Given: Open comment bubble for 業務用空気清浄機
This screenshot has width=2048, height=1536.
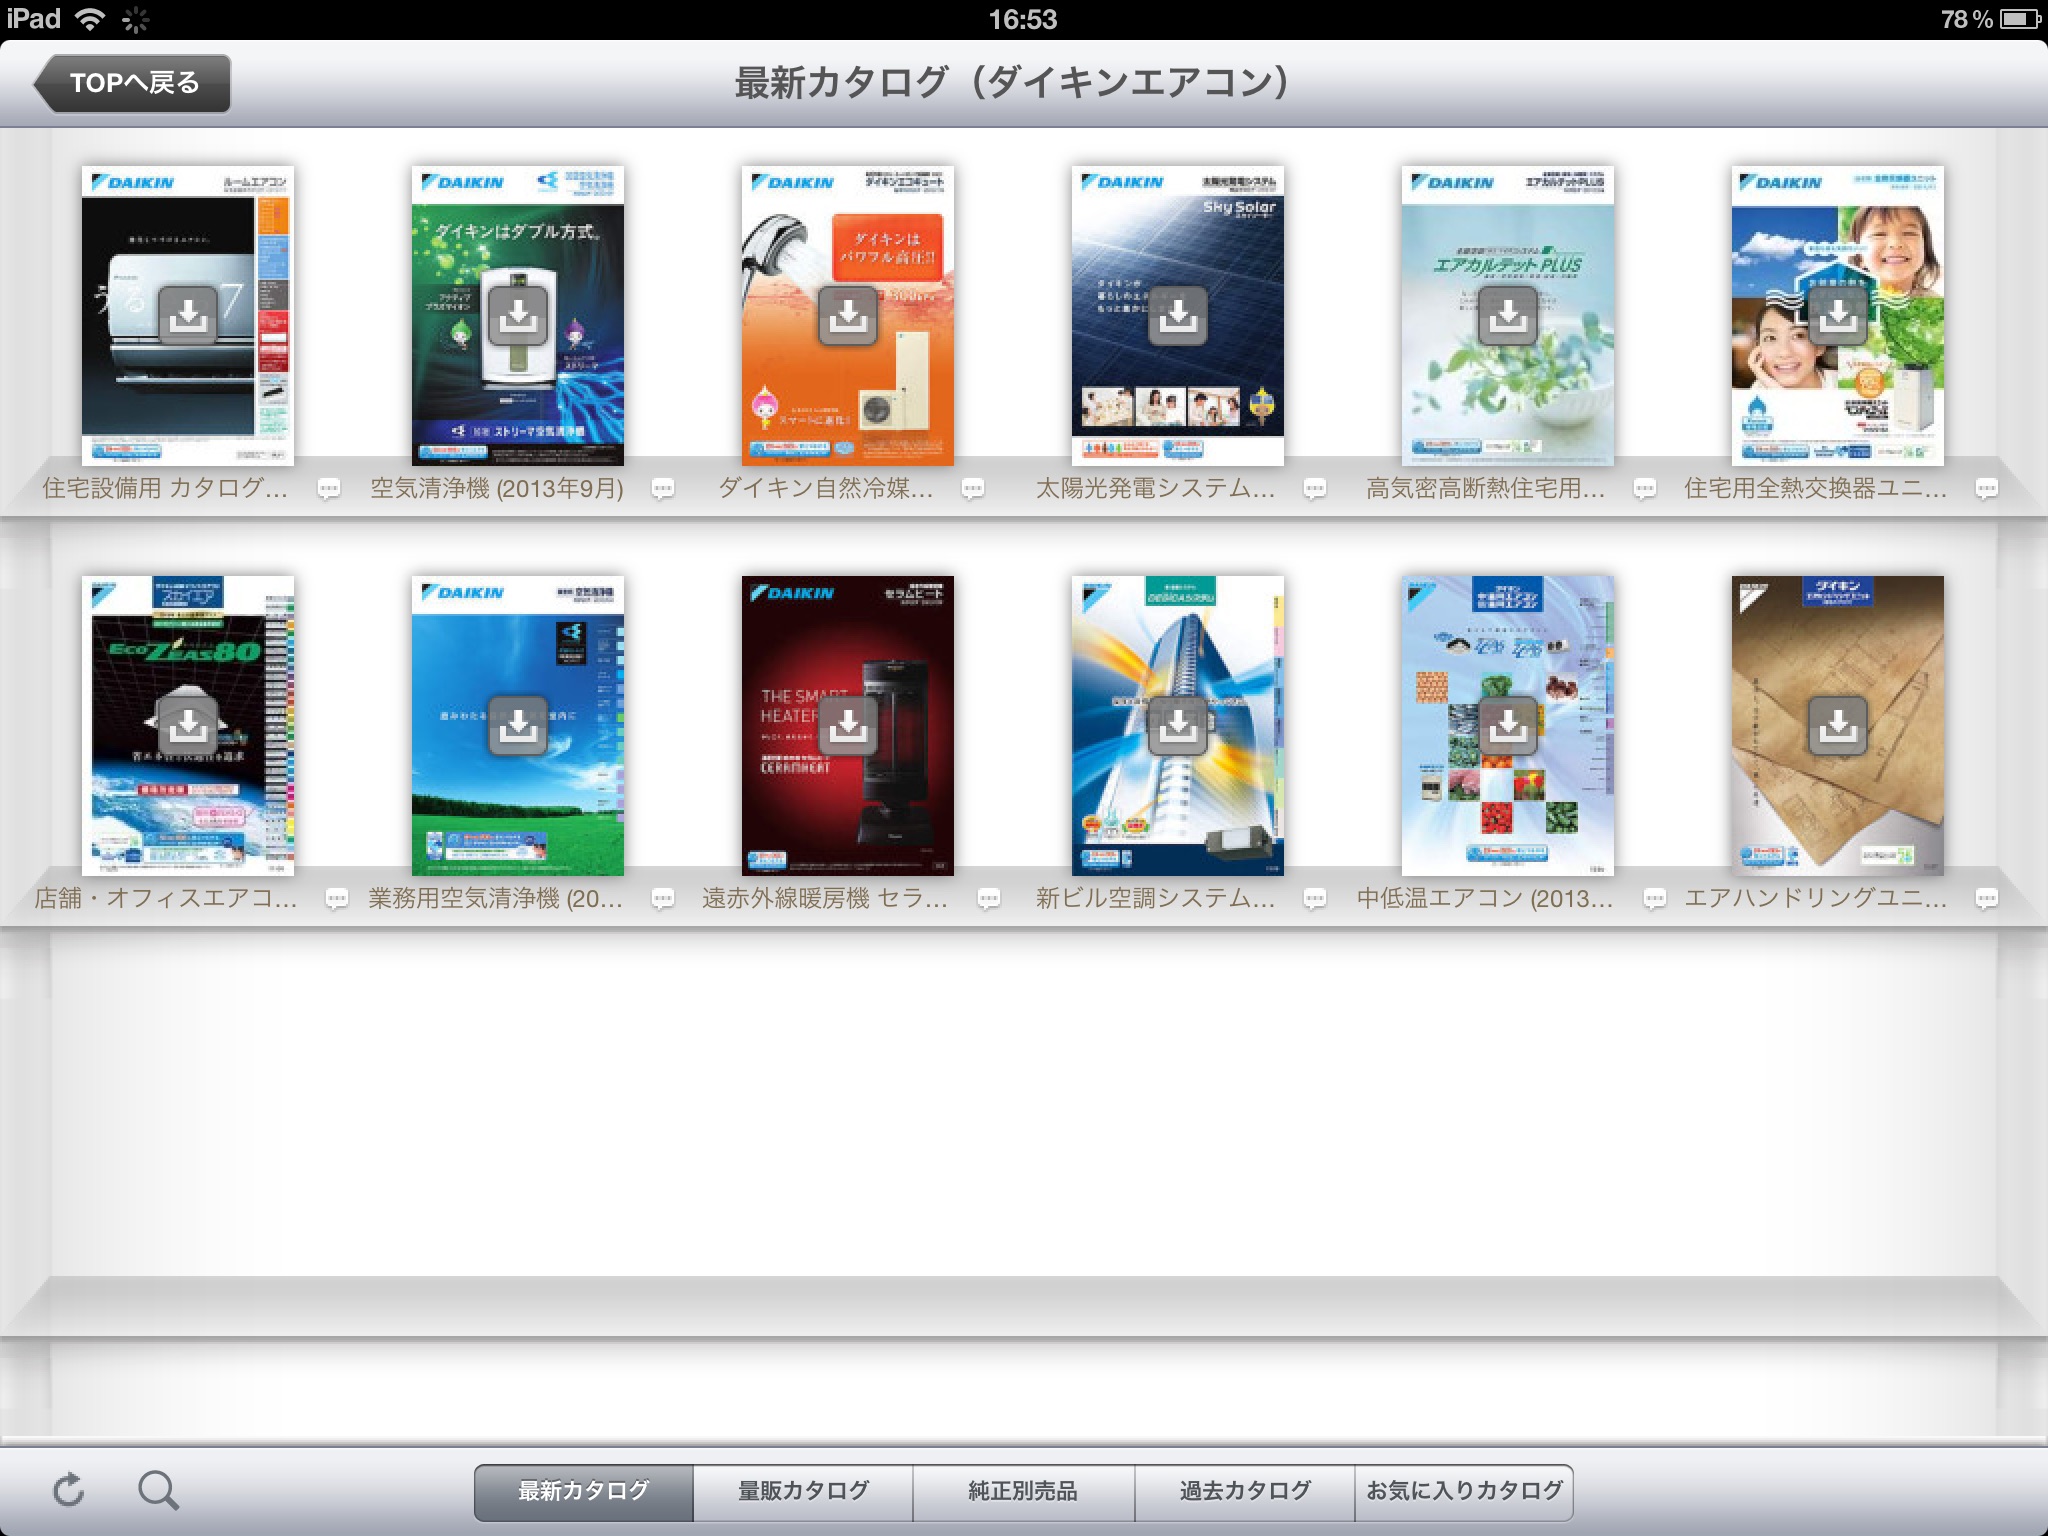Looking at the screenshot, I should pos(662,899).
